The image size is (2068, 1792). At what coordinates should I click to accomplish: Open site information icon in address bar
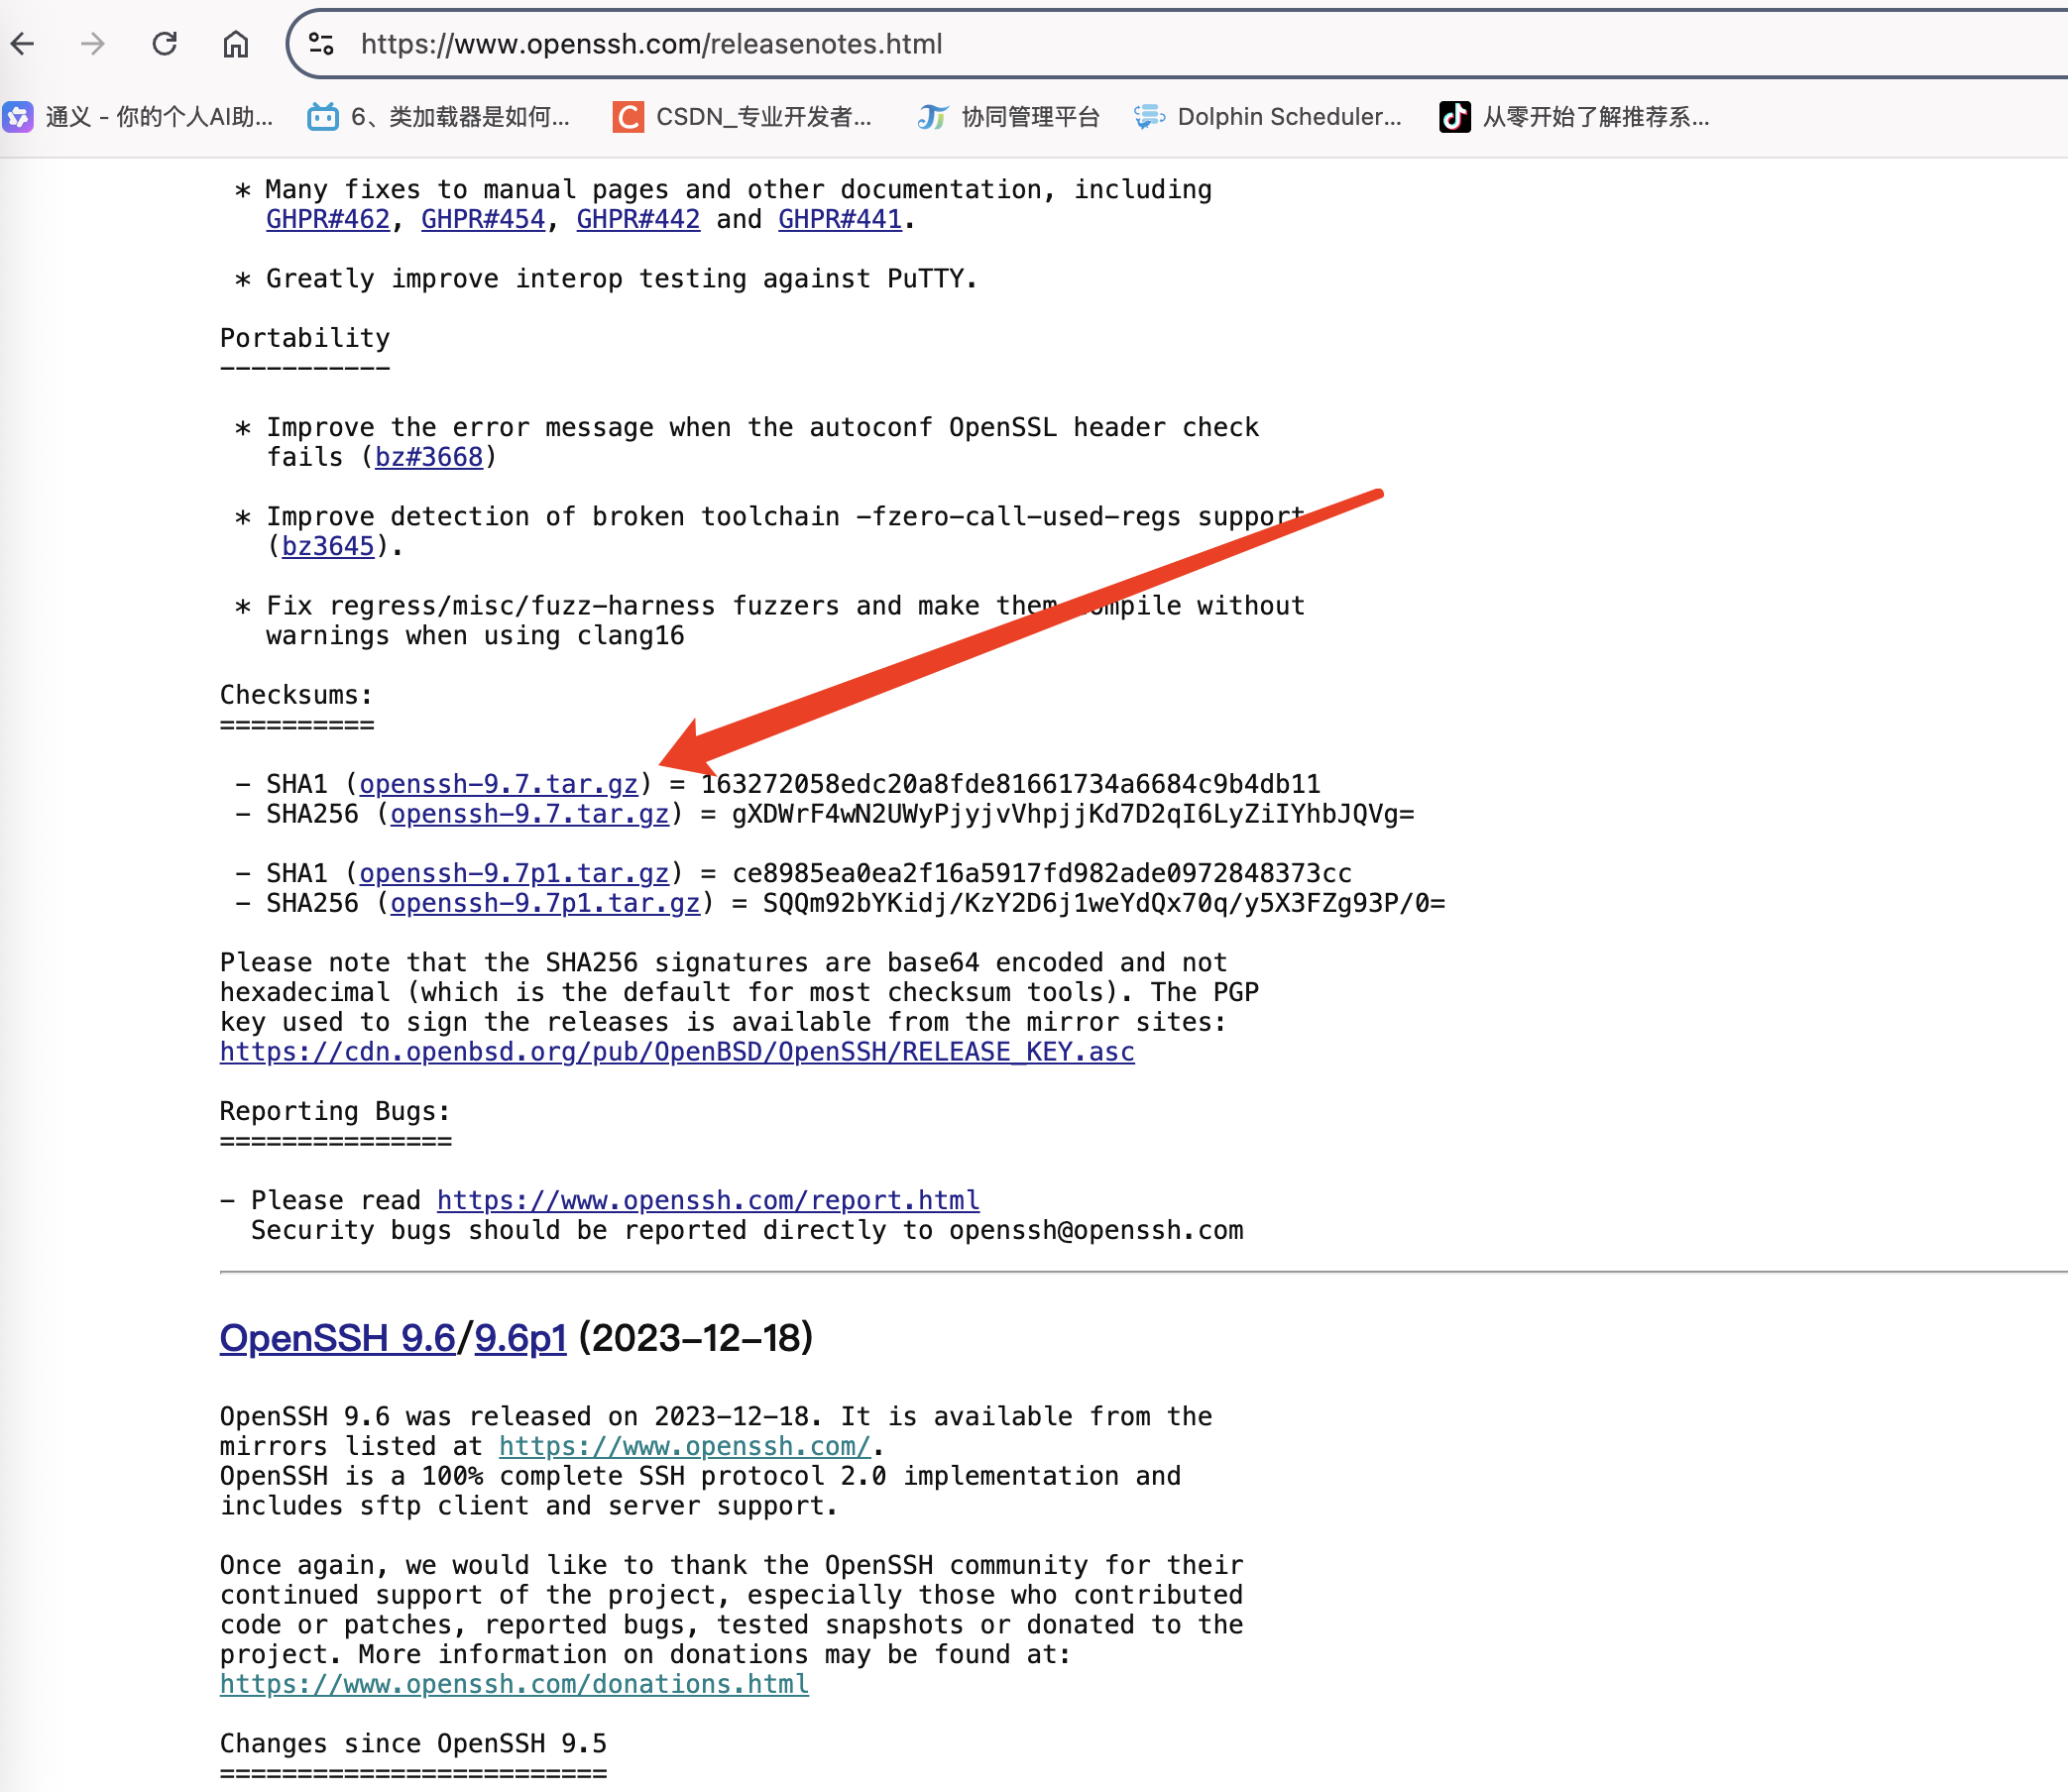(x=321, y=44)
